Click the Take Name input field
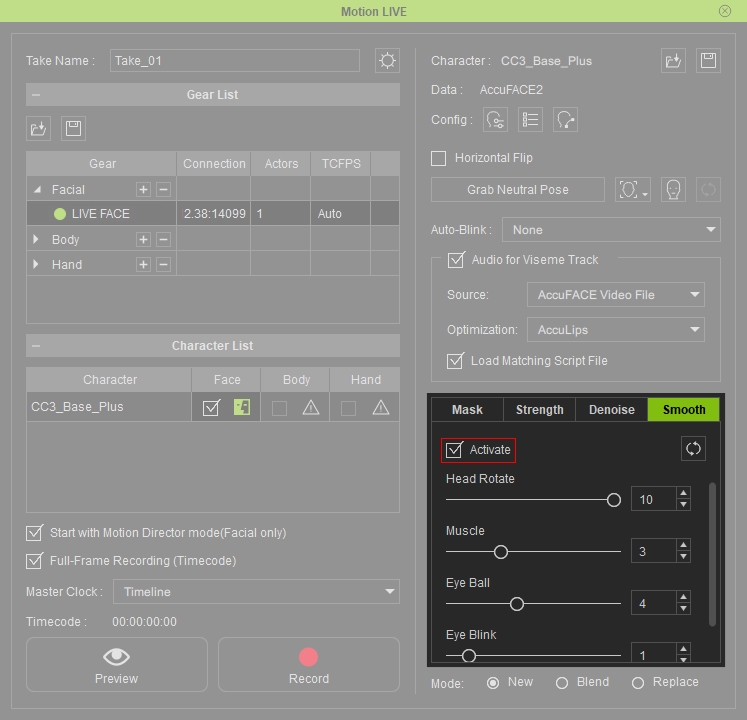 [235, 61]
